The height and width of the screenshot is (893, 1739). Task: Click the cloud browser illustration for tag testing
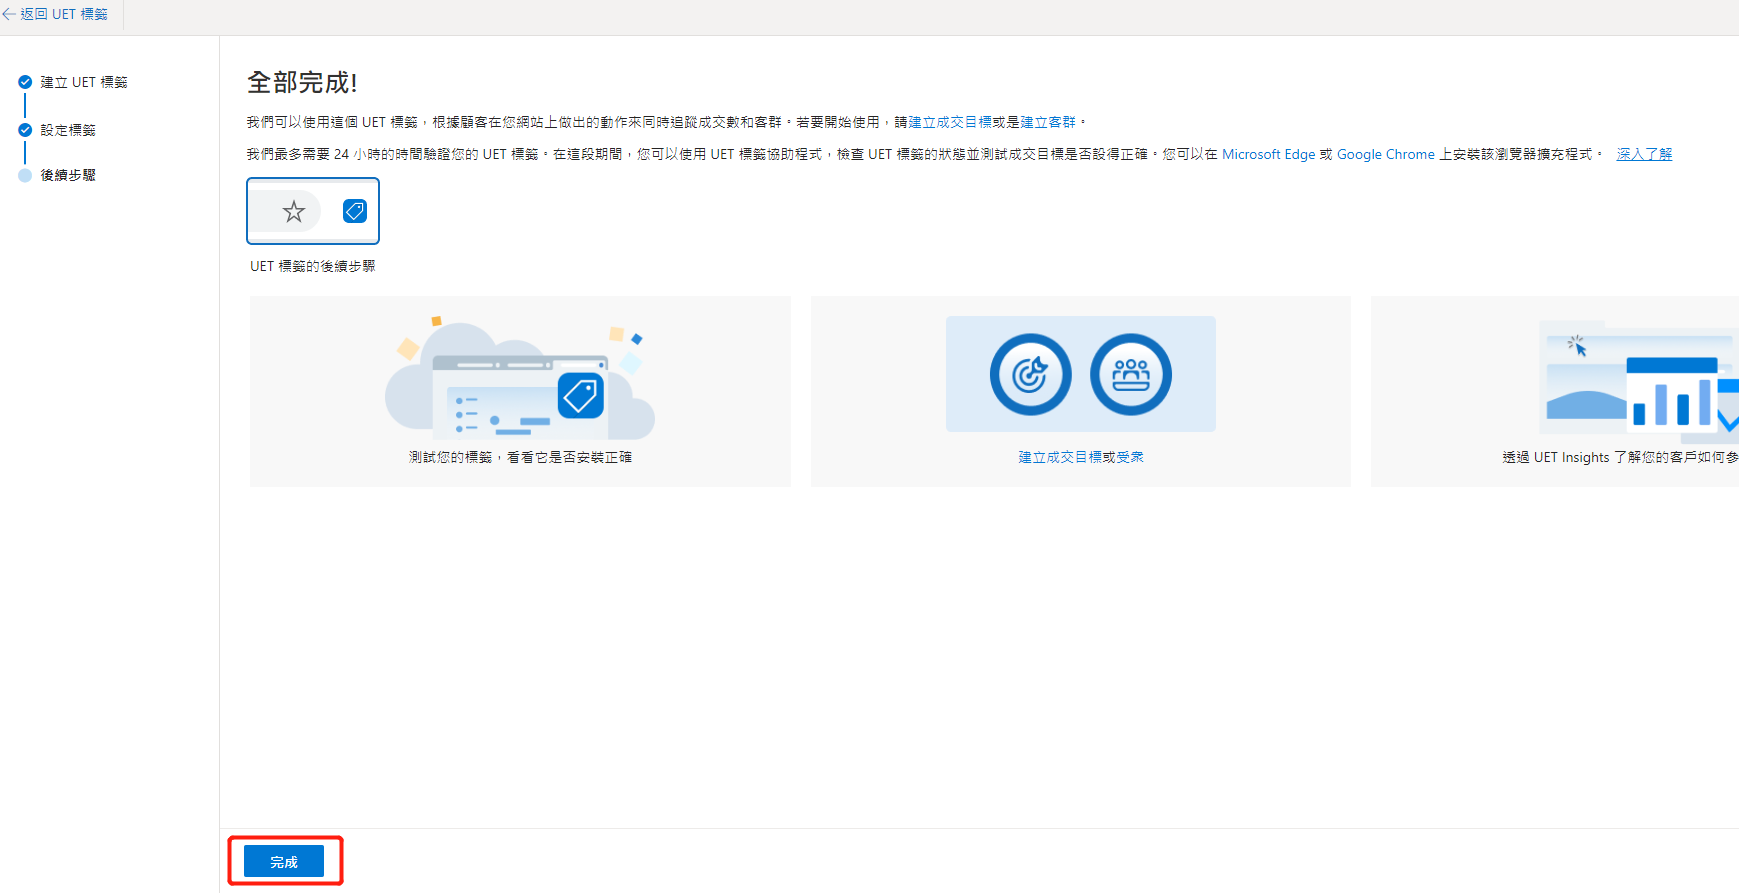pos(520,377)
